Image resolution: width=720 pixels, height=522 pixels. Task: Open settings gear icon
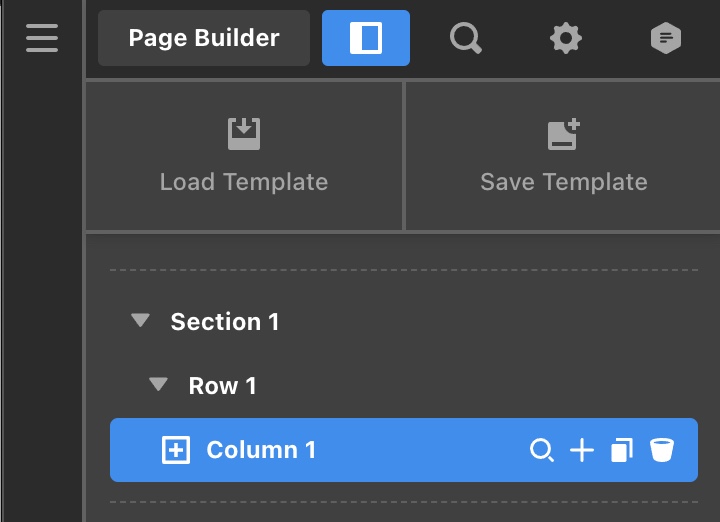566,38
